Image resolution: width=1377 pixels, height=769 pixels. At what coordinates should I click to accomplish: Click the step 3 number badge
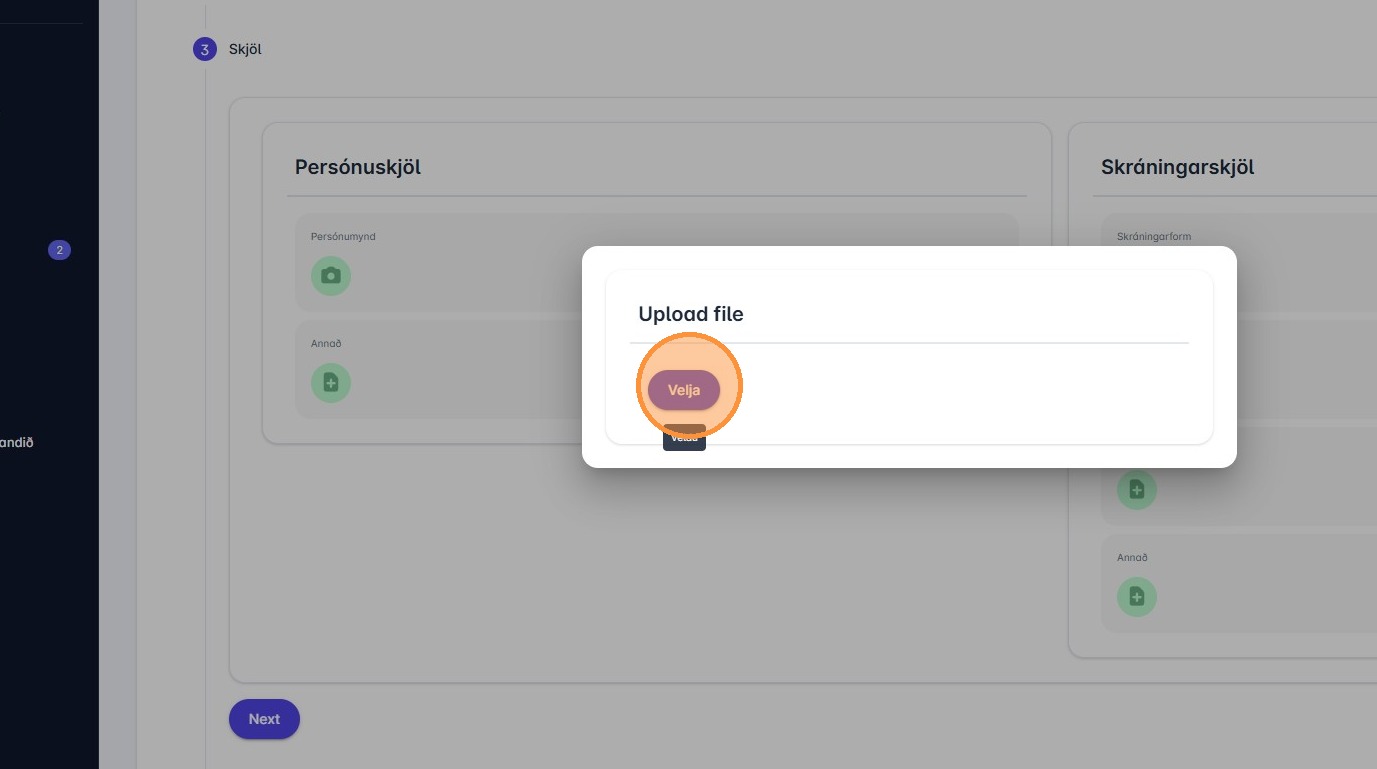tap(205, 49)
